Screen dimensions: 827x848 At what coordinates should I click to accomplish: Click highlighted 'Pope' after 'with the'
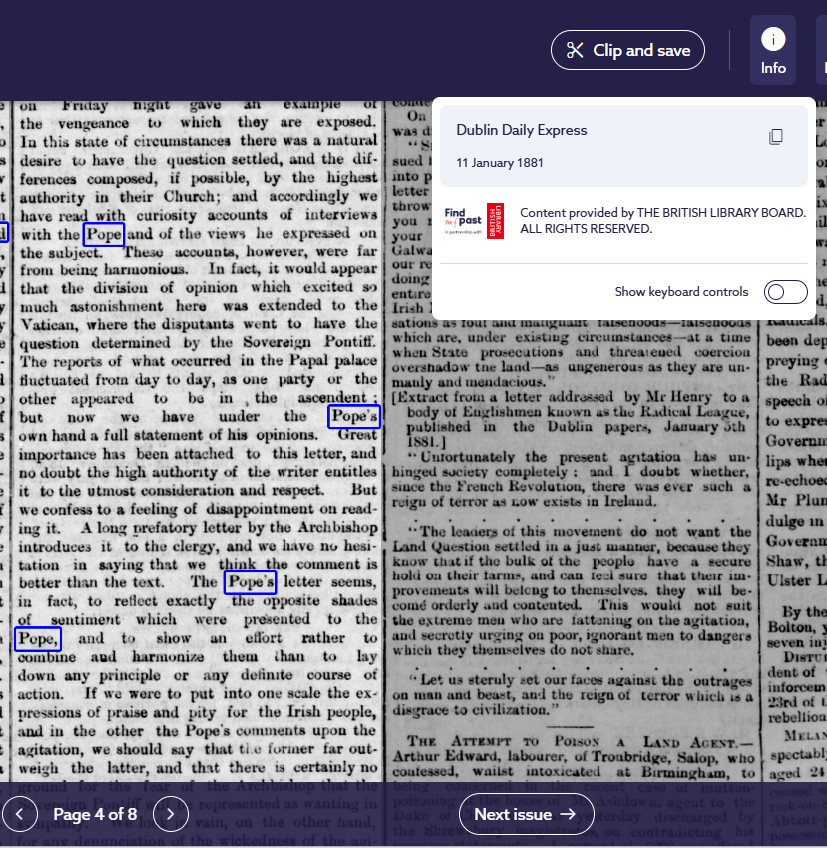pyautogui.click(x=104, y=234)
